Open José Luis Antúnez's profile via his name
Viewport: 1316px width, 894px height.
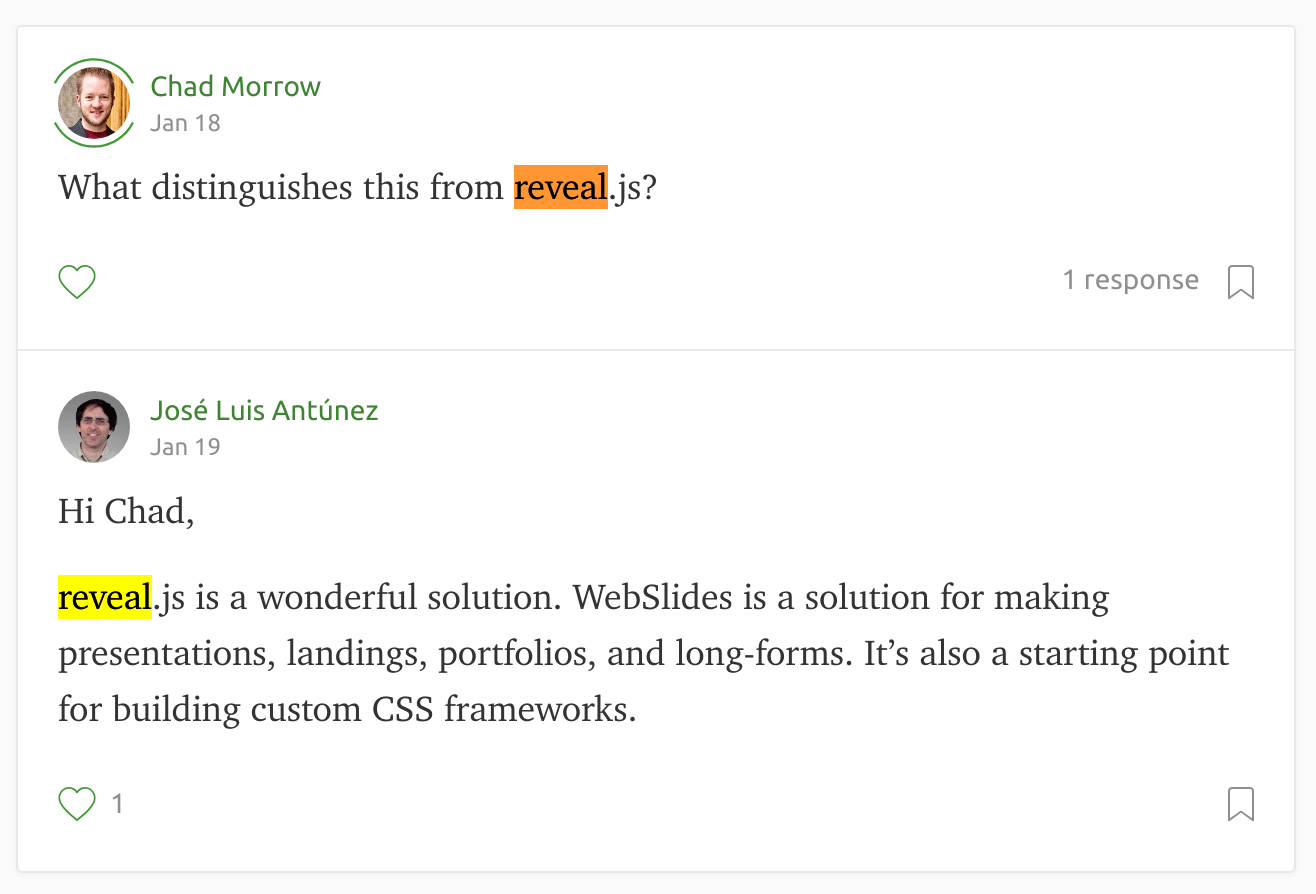tap(264, 410)
